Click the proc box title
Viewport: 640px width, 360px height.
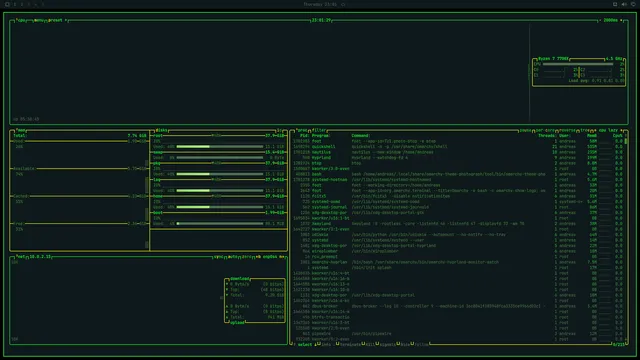click(302, 130)
